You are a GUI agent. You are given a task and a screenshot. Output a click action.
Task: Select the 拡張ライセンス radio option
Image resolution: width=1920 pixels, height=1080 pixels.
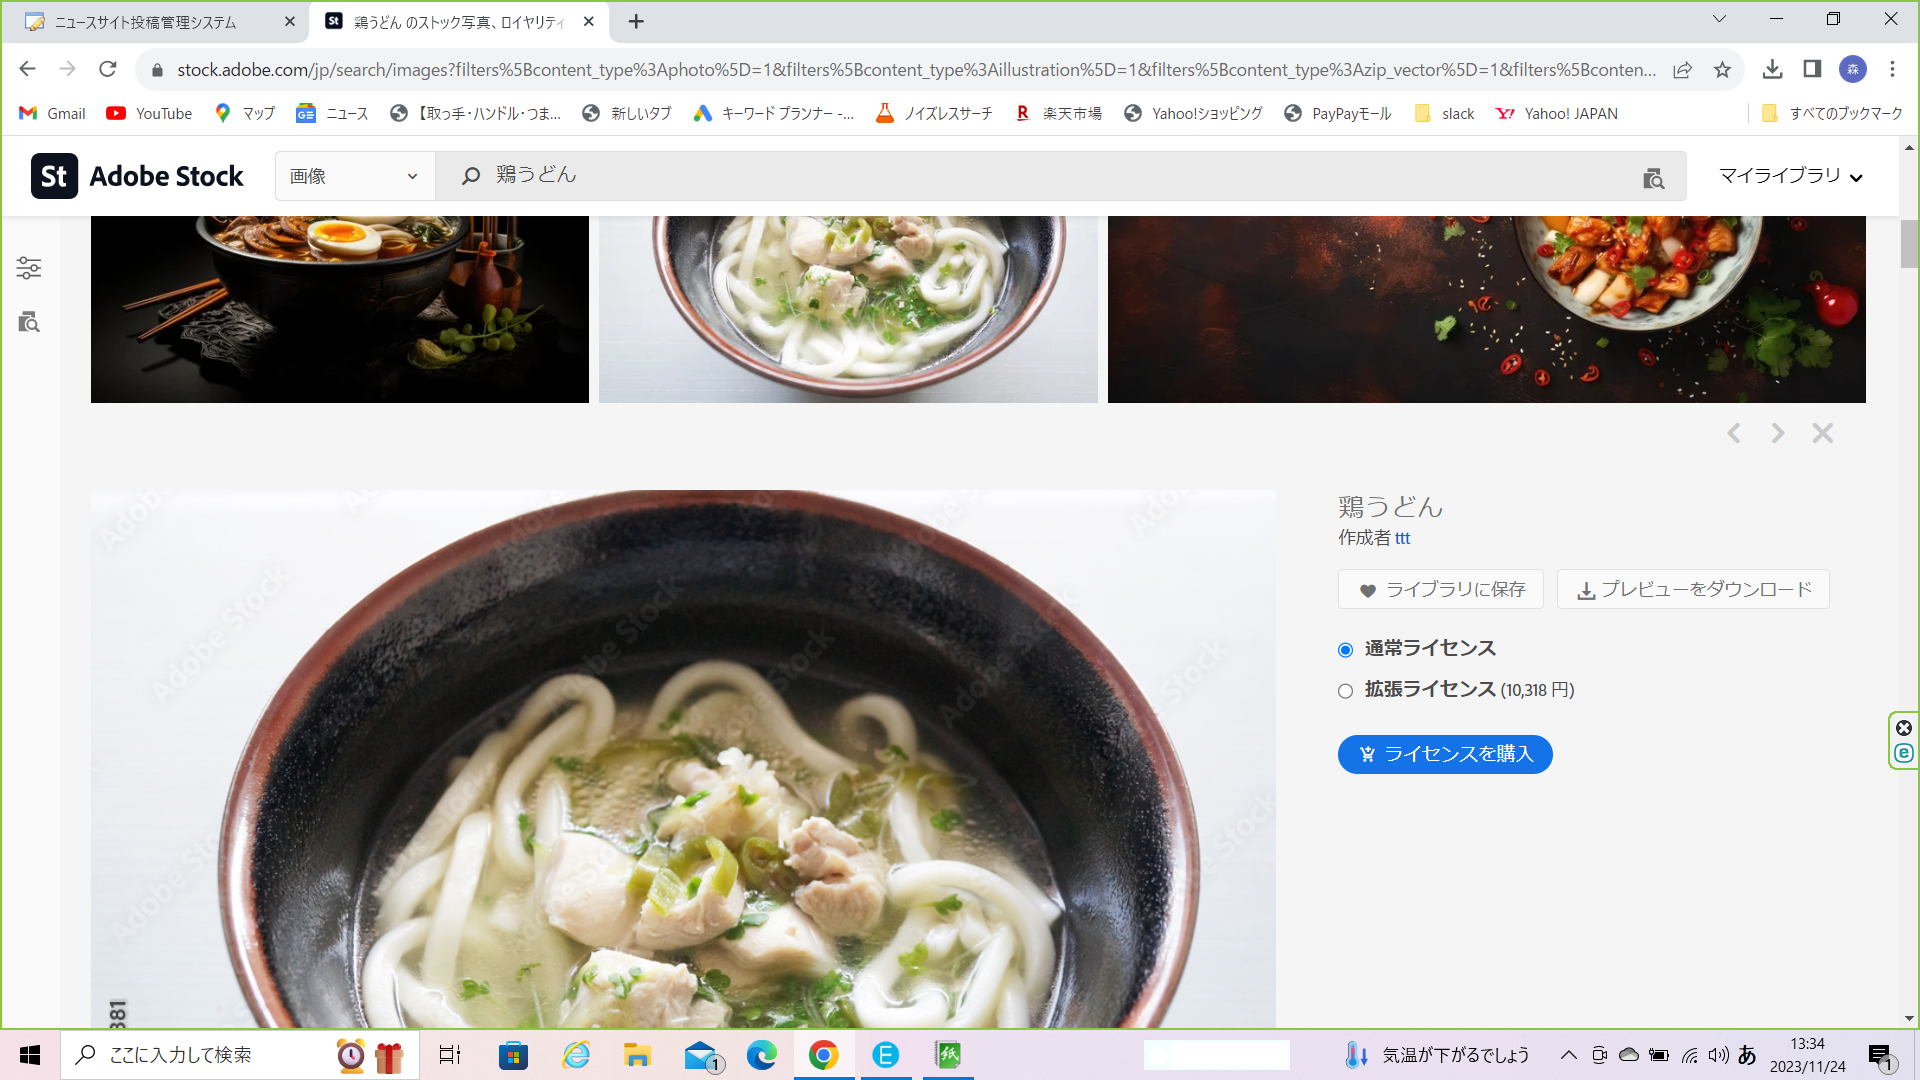(x=1345, y=691)
